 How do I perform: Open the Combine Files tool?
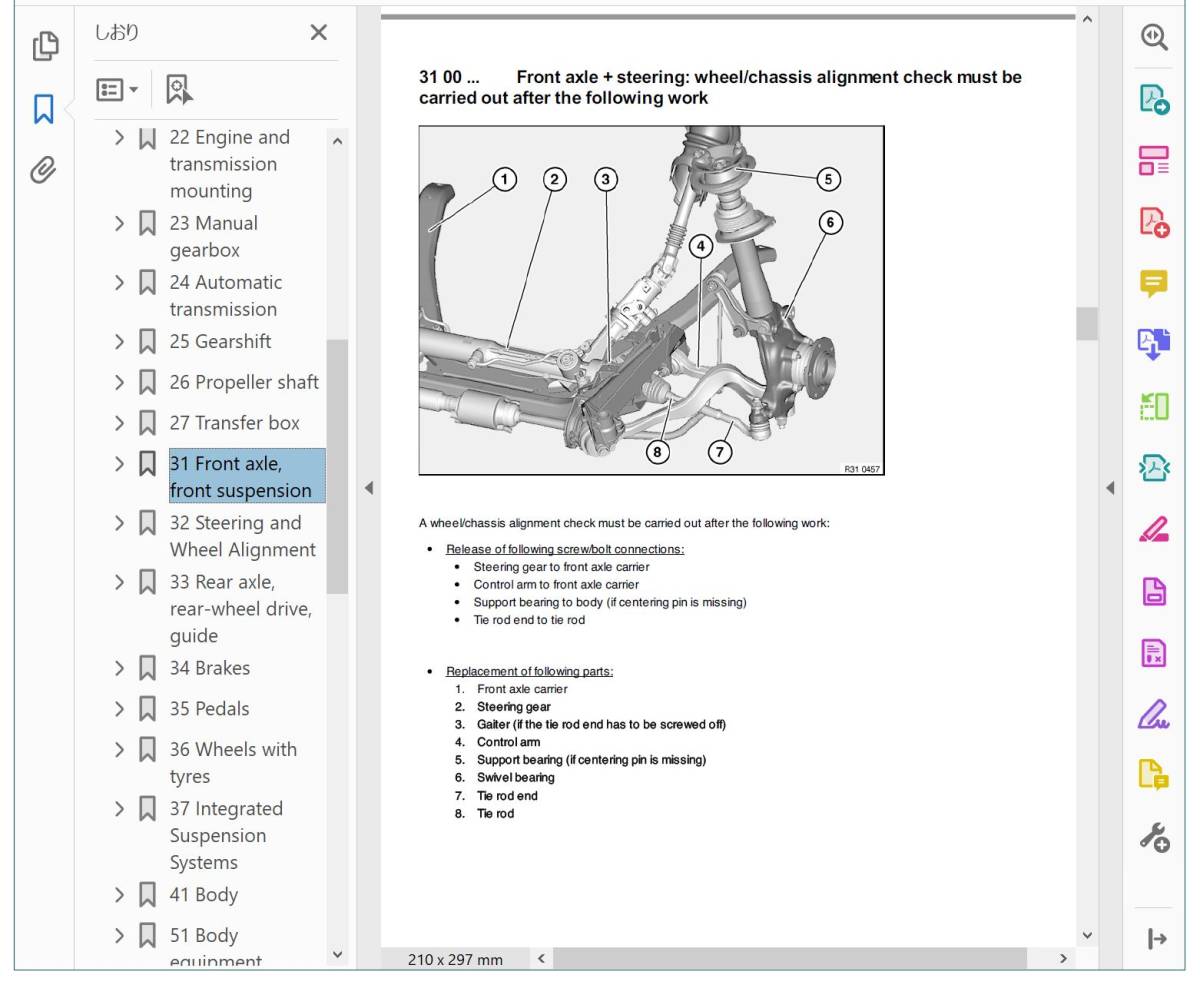[x=1154, y=344]
